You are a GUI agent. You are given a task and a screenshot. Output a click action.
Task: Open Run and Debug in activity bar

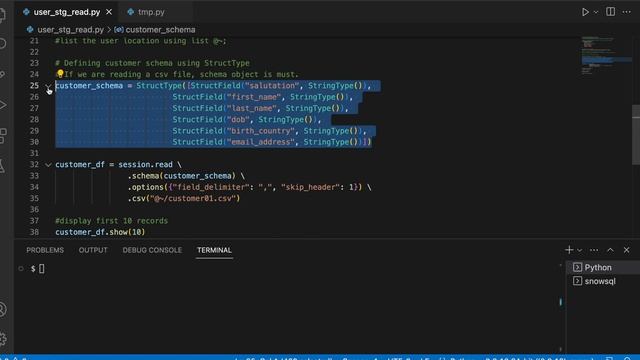click(x=3, y=105)
